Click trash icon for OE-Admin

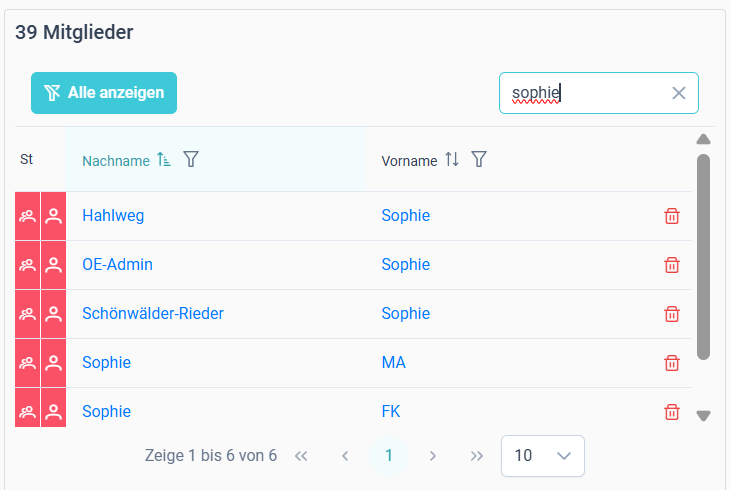pyautogui.click(x=671, y=265)
